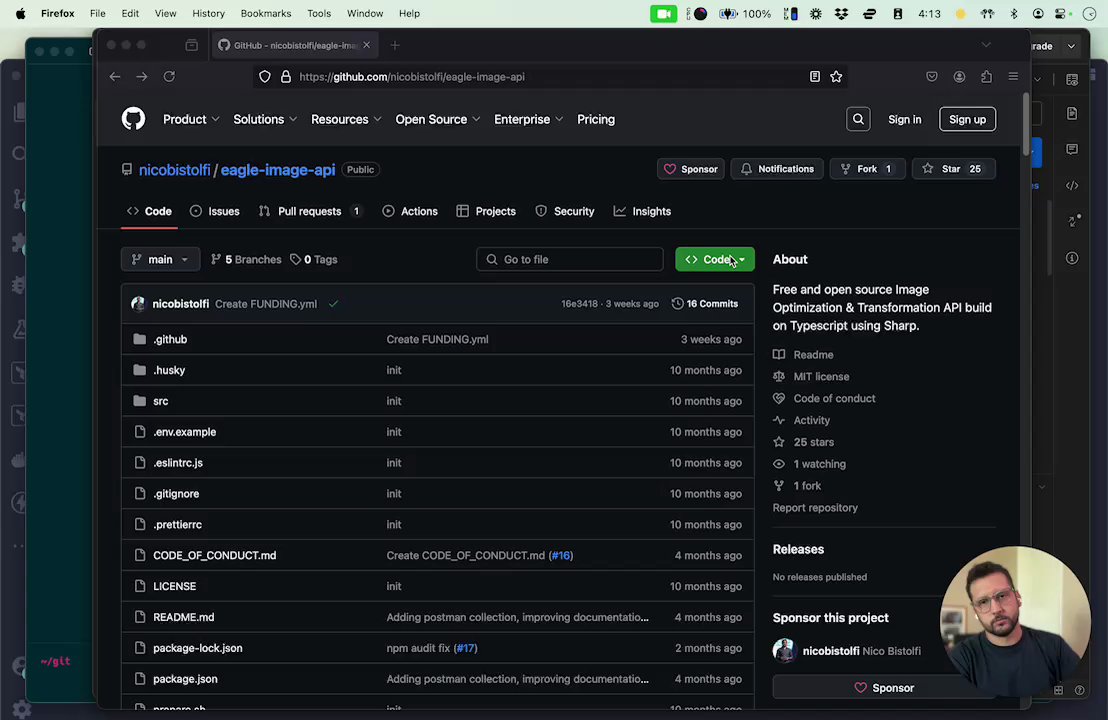The height and width of the screenshot is (720, 1108).
Task: Reload the current page
Action: (x=169, y=76)
